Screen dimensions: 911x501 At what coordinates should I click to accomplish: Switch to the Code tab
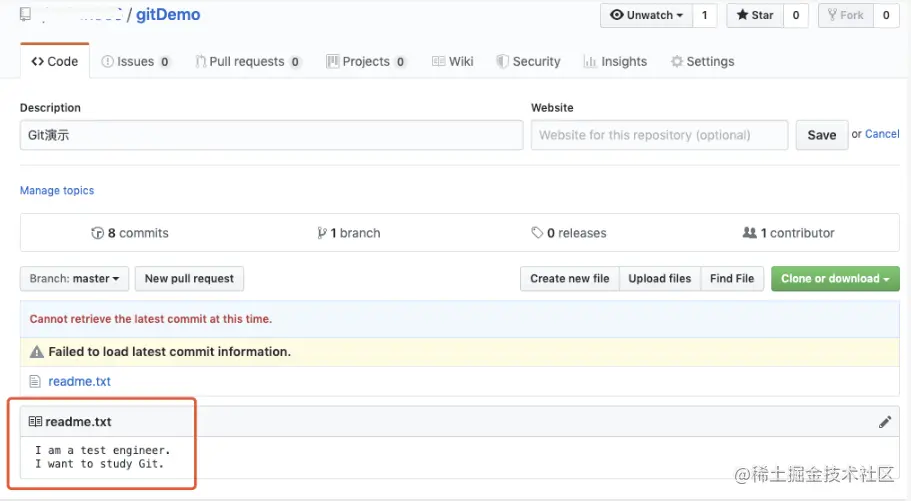coord(55,61)
